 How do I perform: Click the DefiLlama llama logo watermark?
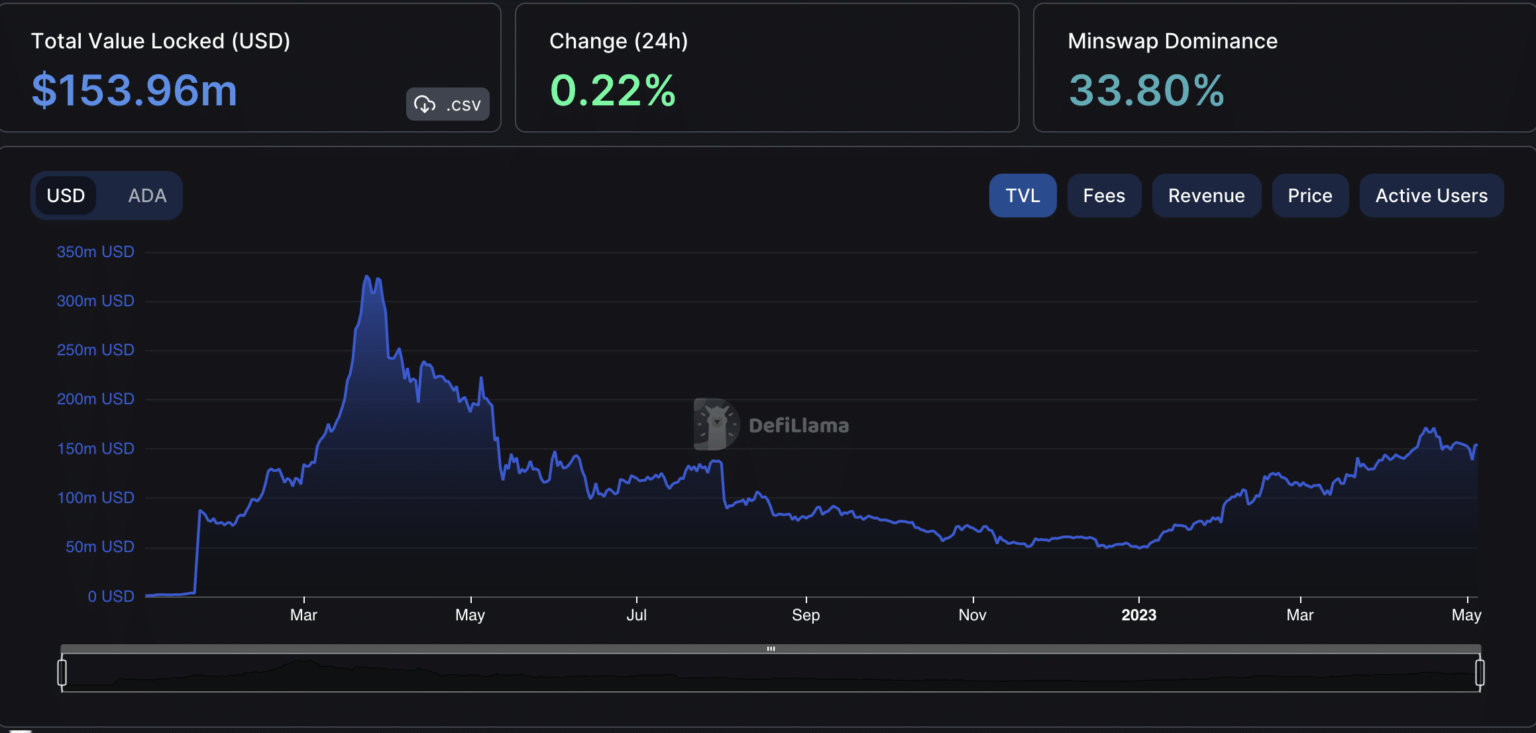[x=716, y=425]
